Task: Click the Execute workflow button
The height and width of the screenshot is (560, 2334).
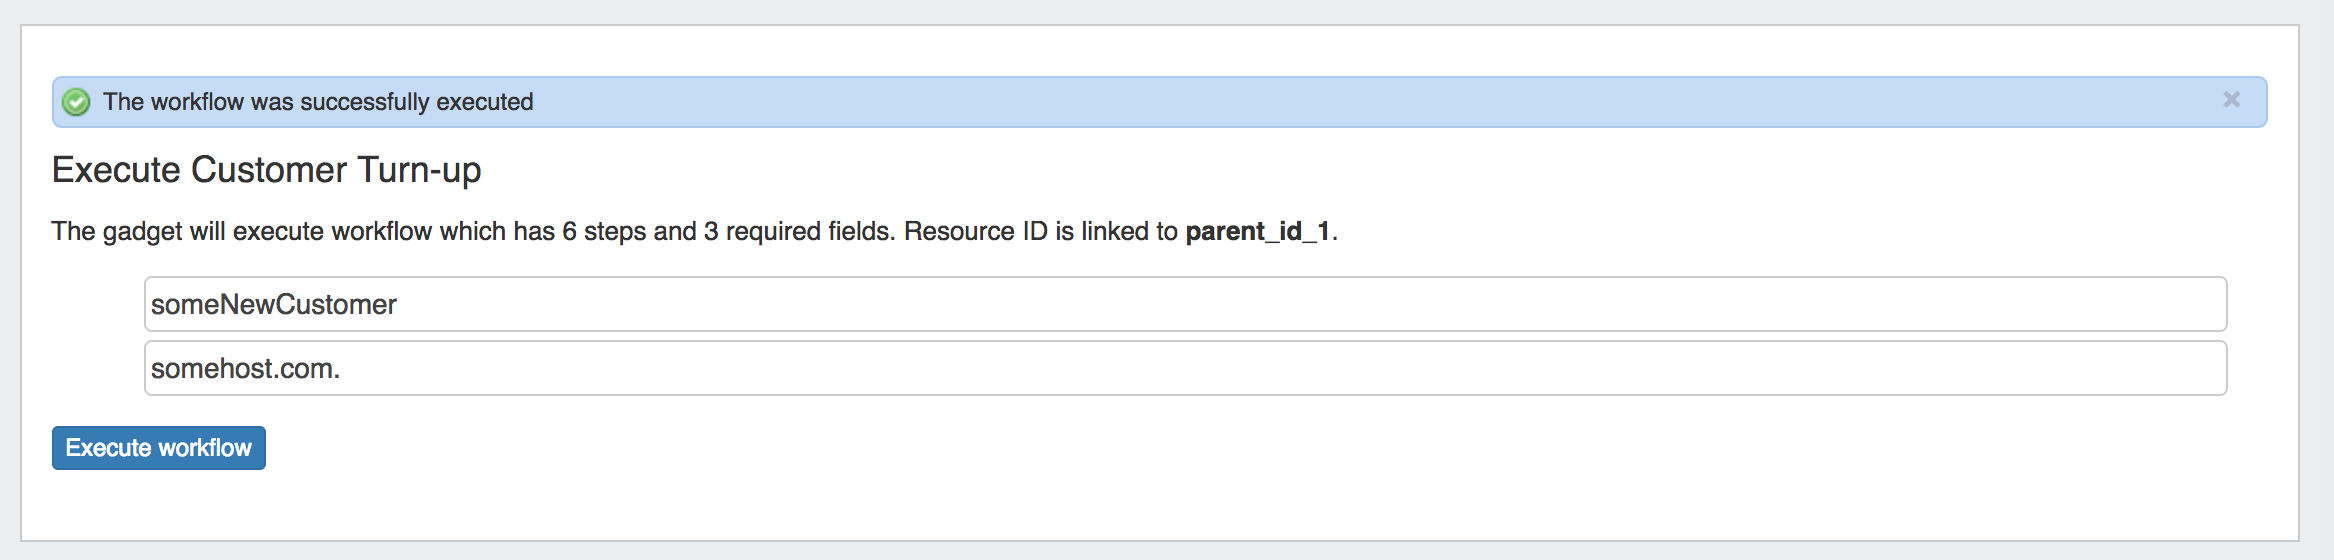Action: [x=159, y=448]
